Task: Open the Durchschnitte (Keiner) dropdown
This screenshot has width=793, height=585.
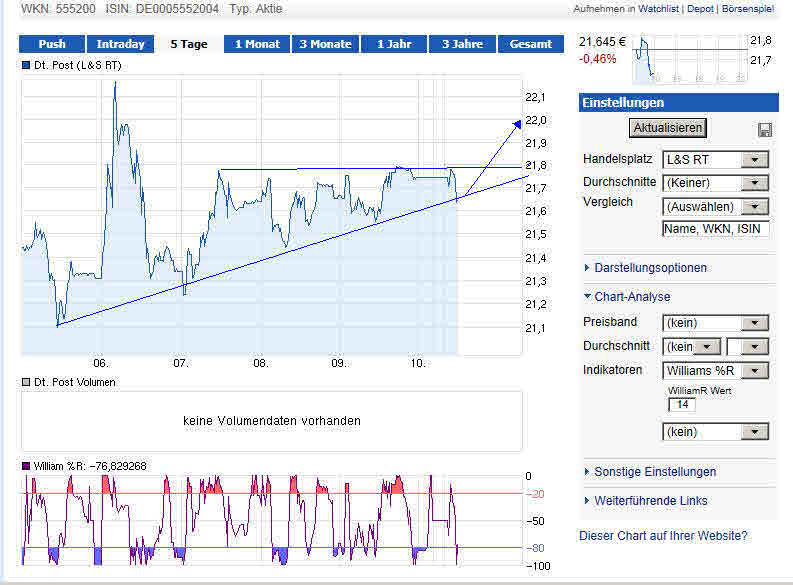Action: (716, 183)
